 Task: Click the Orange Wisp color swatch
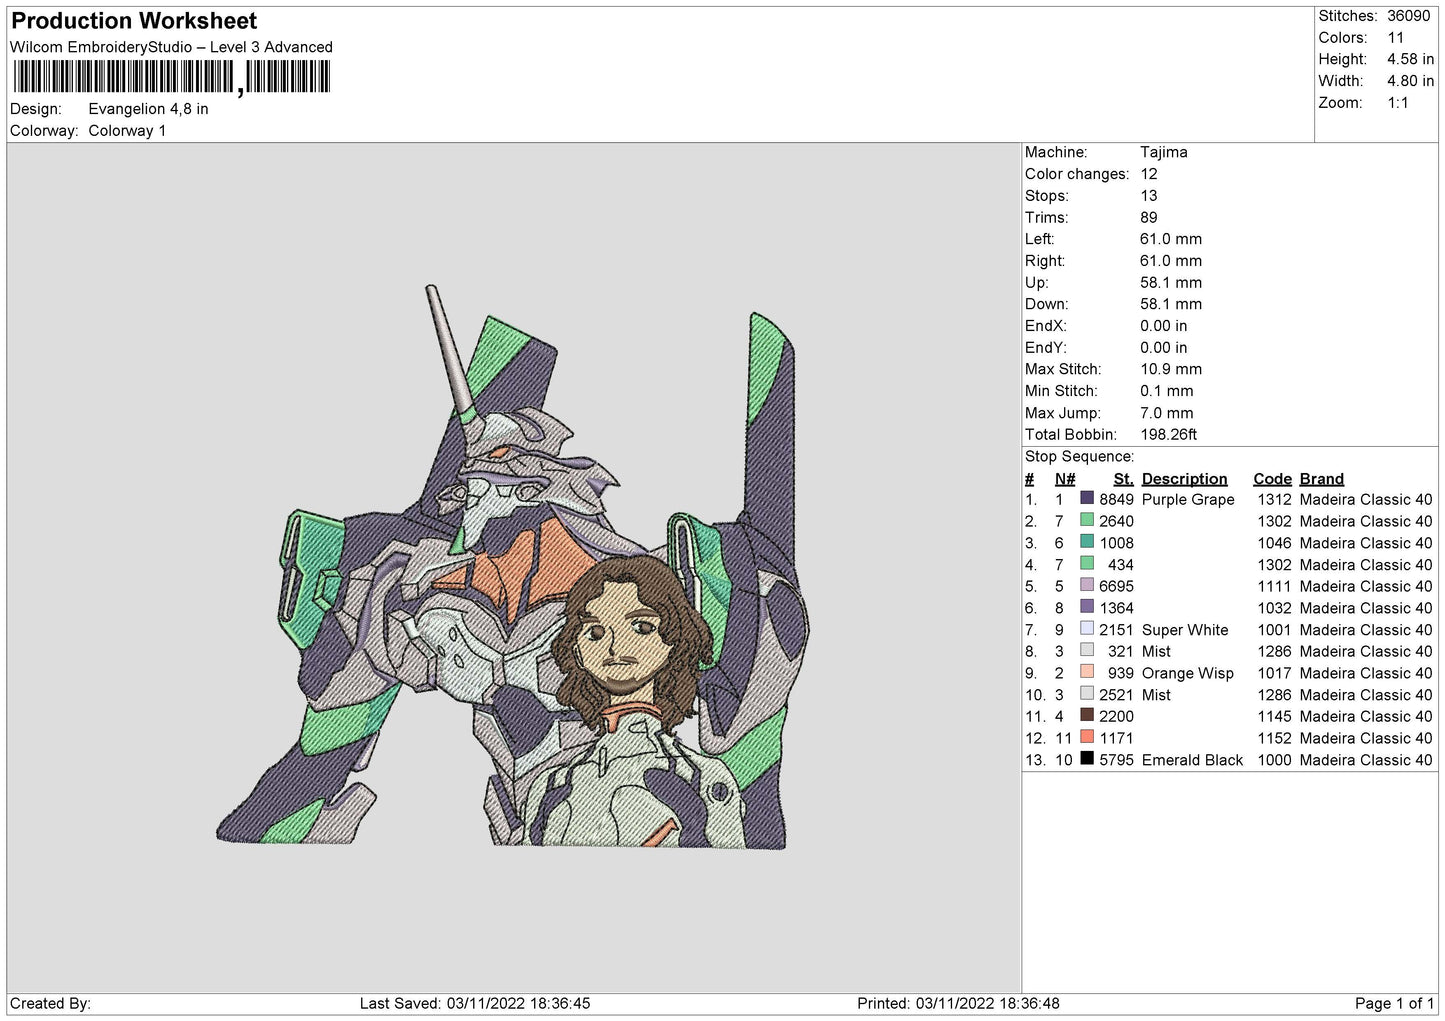pyautogui.click(x=1087, y=672)
